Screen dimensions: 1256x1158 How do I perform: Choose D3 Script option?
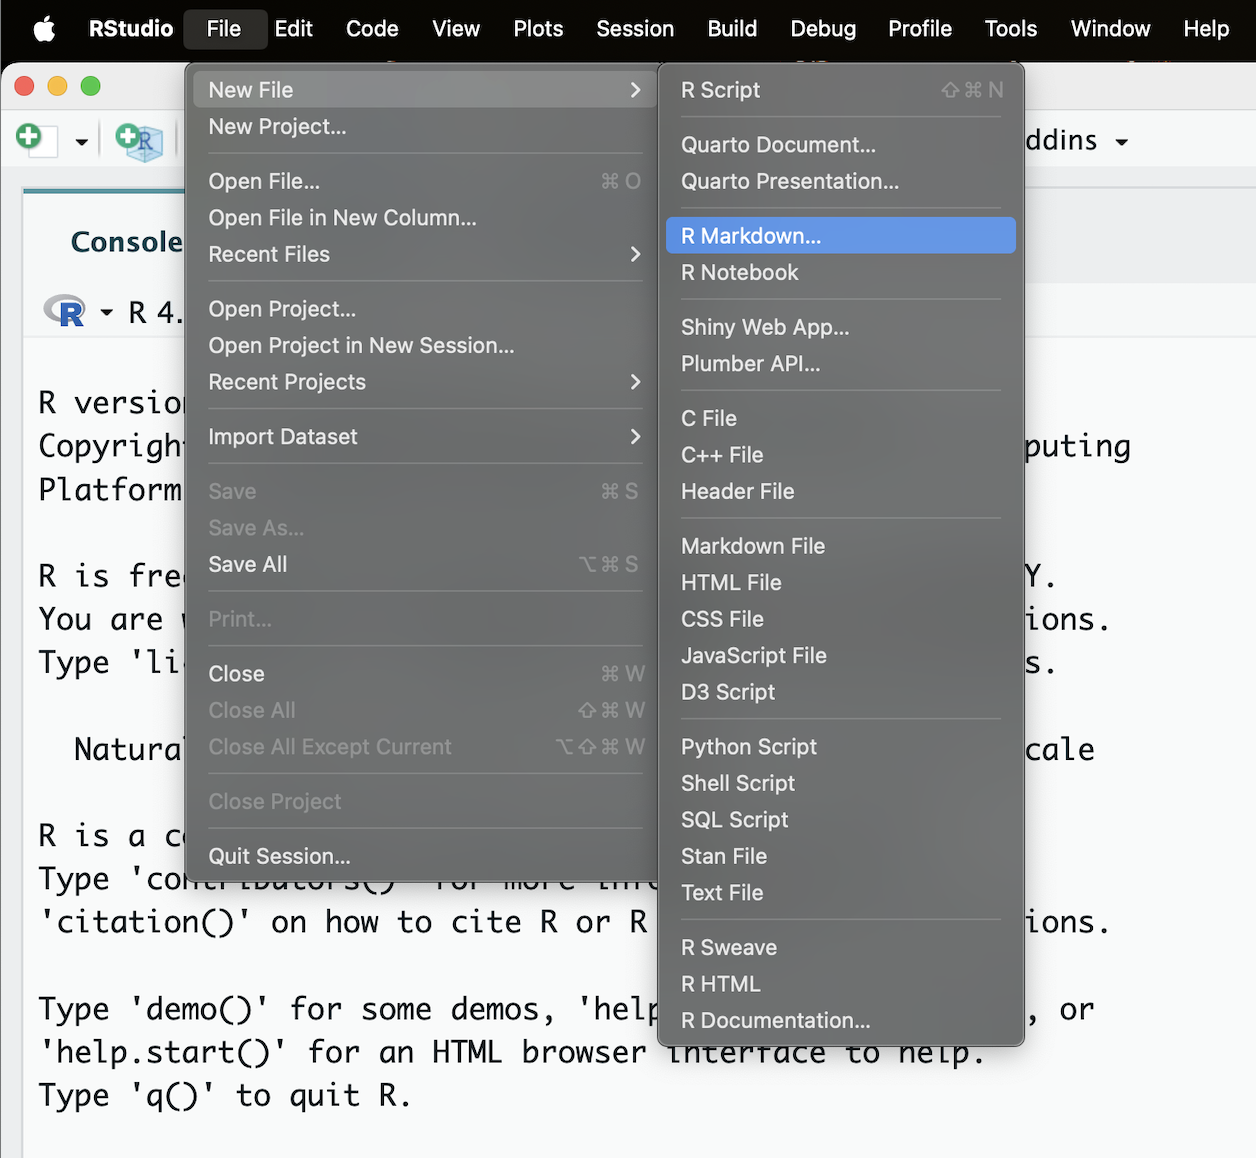pyautogui.click(x=841, y=692)
